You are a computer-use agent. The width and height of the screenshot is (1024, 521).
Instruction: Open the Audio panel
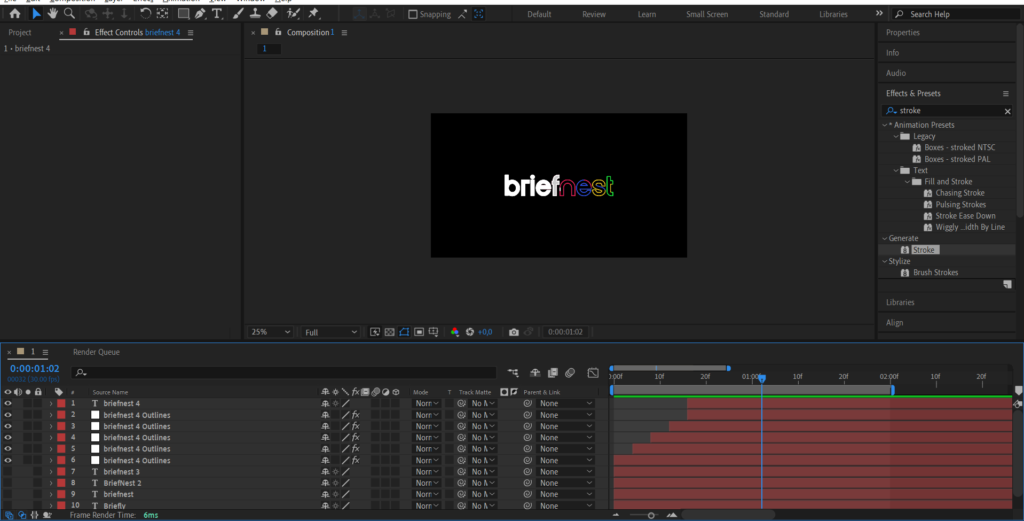pyautogui.click(x=896, y=73)
